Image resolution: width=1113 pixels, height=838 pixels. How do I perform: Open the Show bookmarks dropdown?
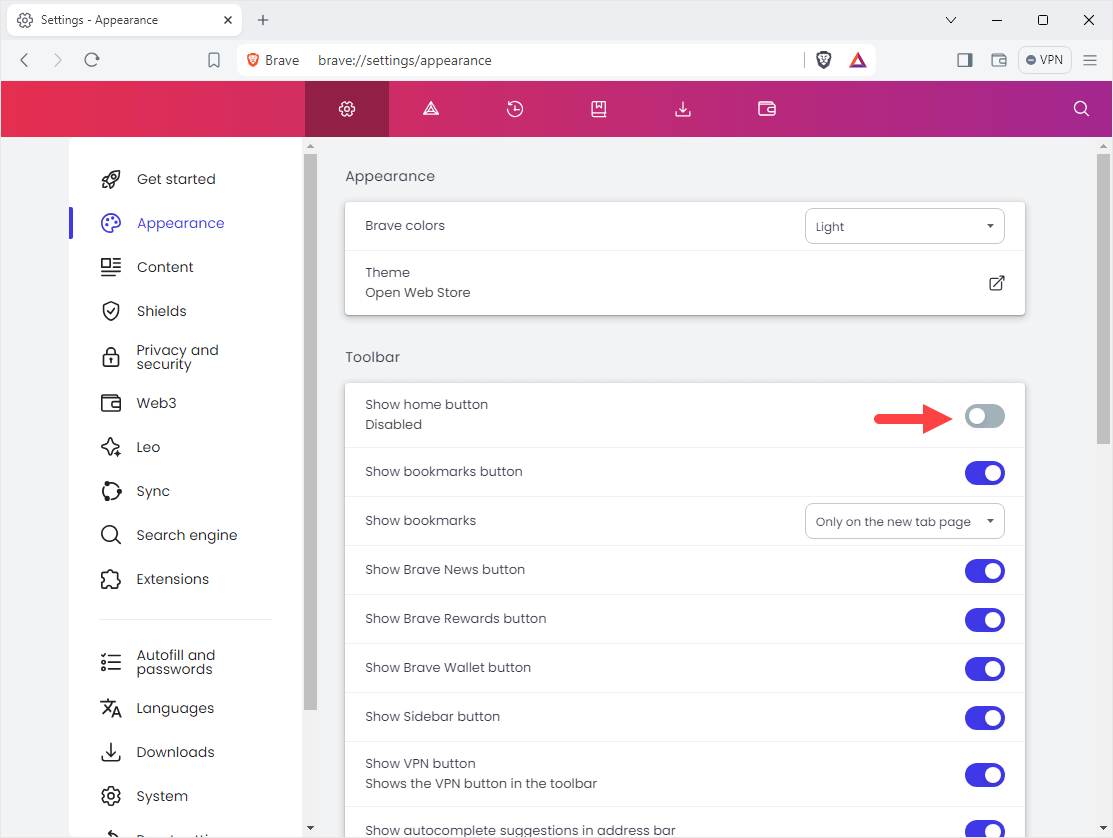tap(904, 522)
